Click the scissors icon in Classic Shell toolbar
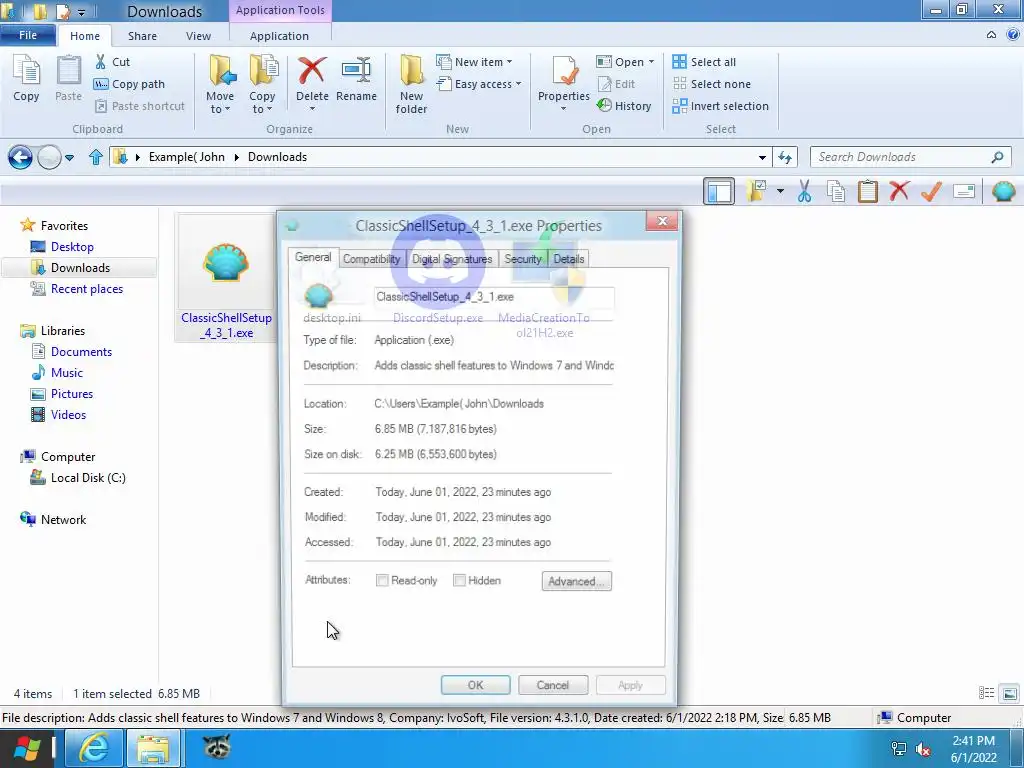The width and height of the screenshot is (1024, 768). [805, 191]
